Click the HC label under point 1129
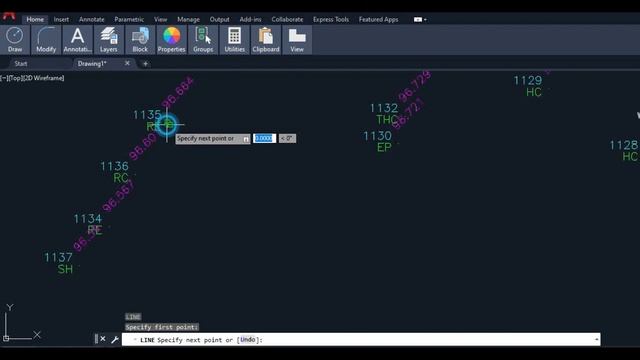This screenshot has width=640, height=360. (534, 92)
